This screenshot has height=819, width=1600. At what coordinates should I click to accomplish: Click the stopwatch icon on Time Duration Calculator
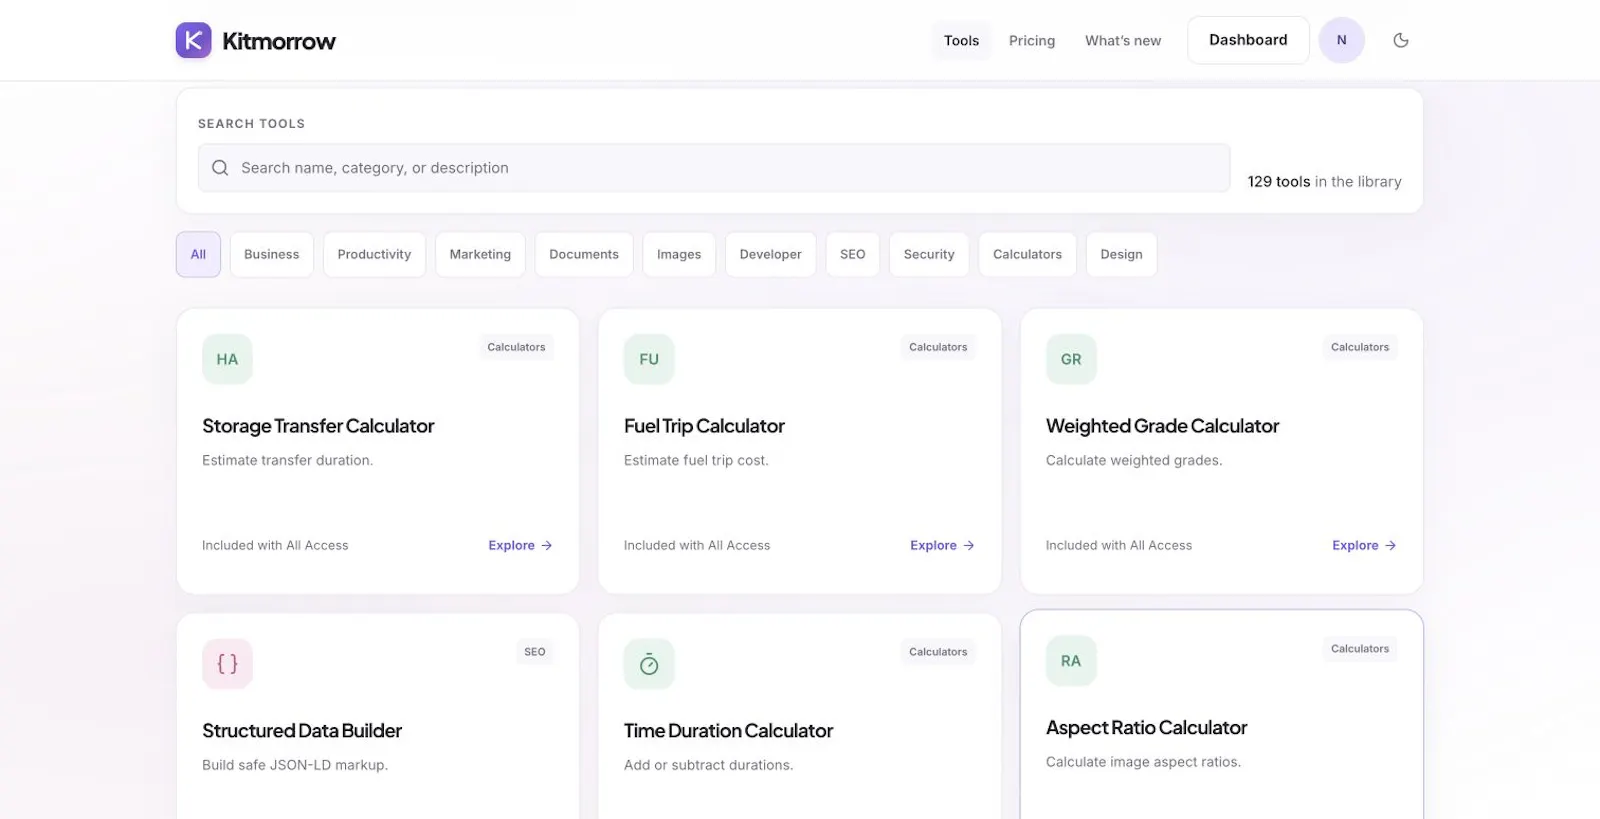pyautogui.click(x=649, y=664)
